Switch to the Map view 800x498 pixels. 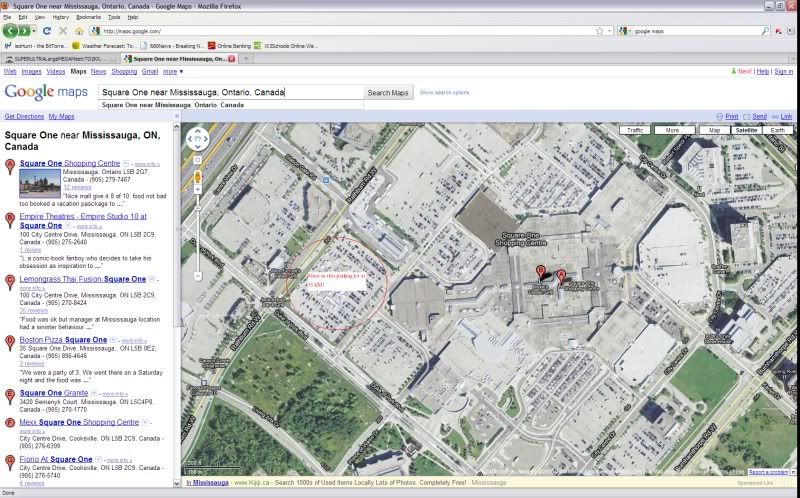(x=714, y=130)
